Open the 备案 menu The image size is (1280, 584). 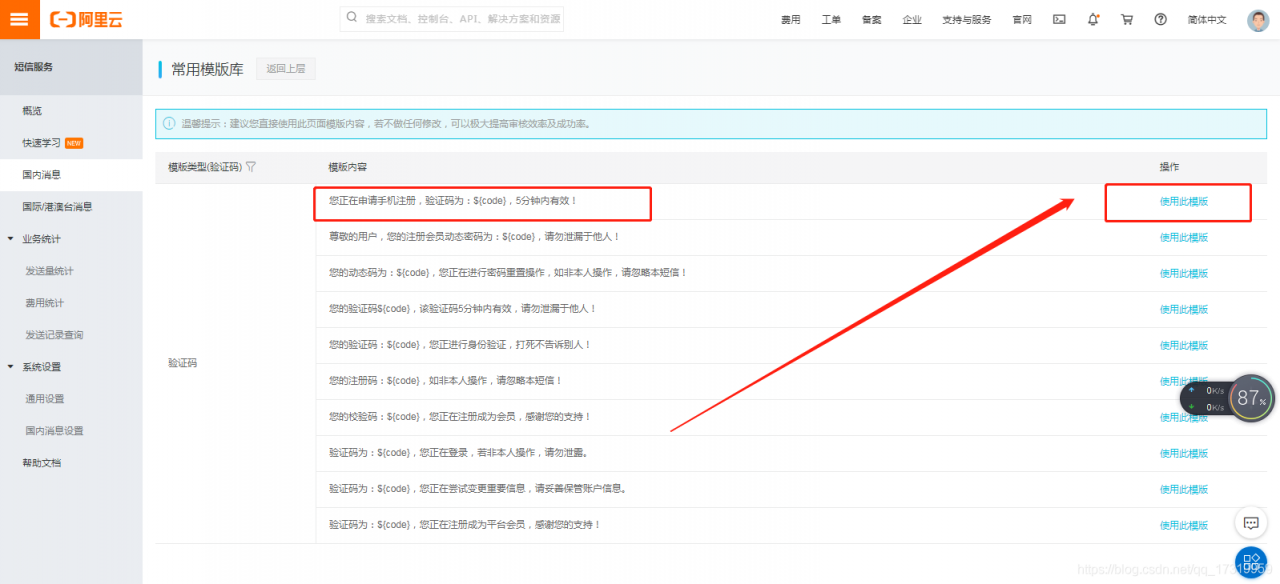point(871,20)
